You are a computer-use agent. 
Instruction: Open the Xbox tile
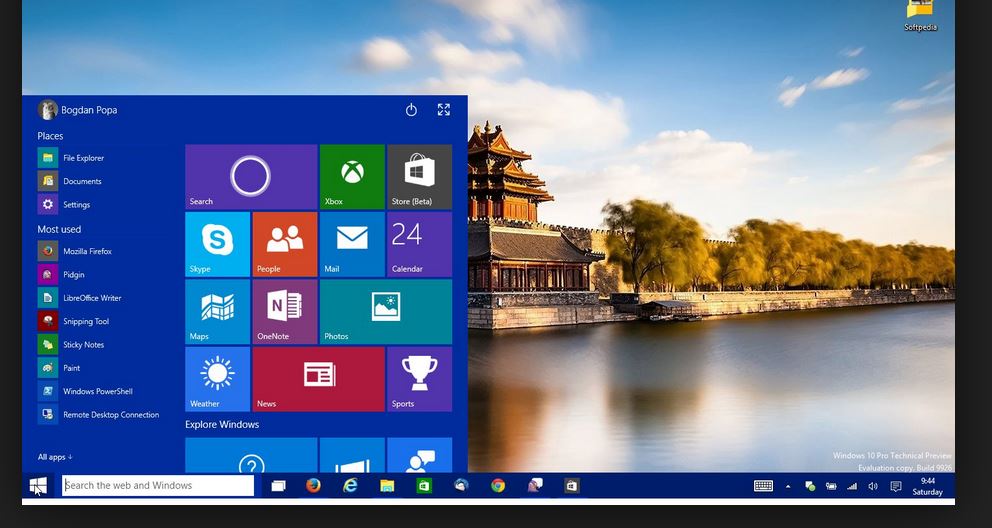(352, 176)
